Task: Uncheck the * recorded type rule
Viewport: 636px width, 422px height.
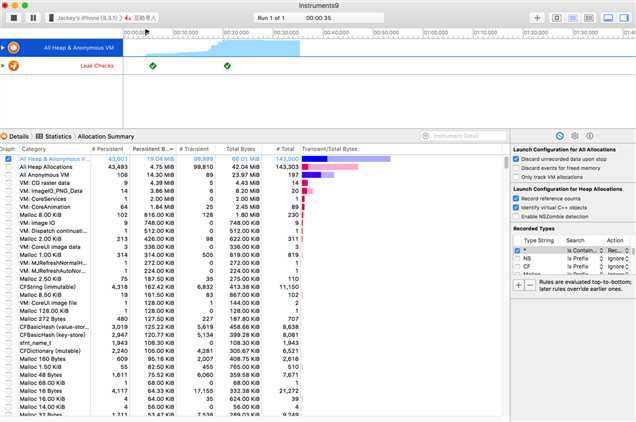Action: [517, 251]
